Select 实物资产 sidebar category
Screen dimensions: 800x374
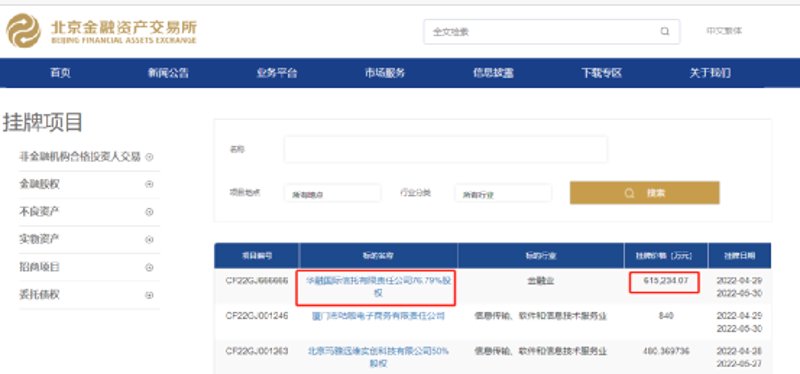[39, 239]
